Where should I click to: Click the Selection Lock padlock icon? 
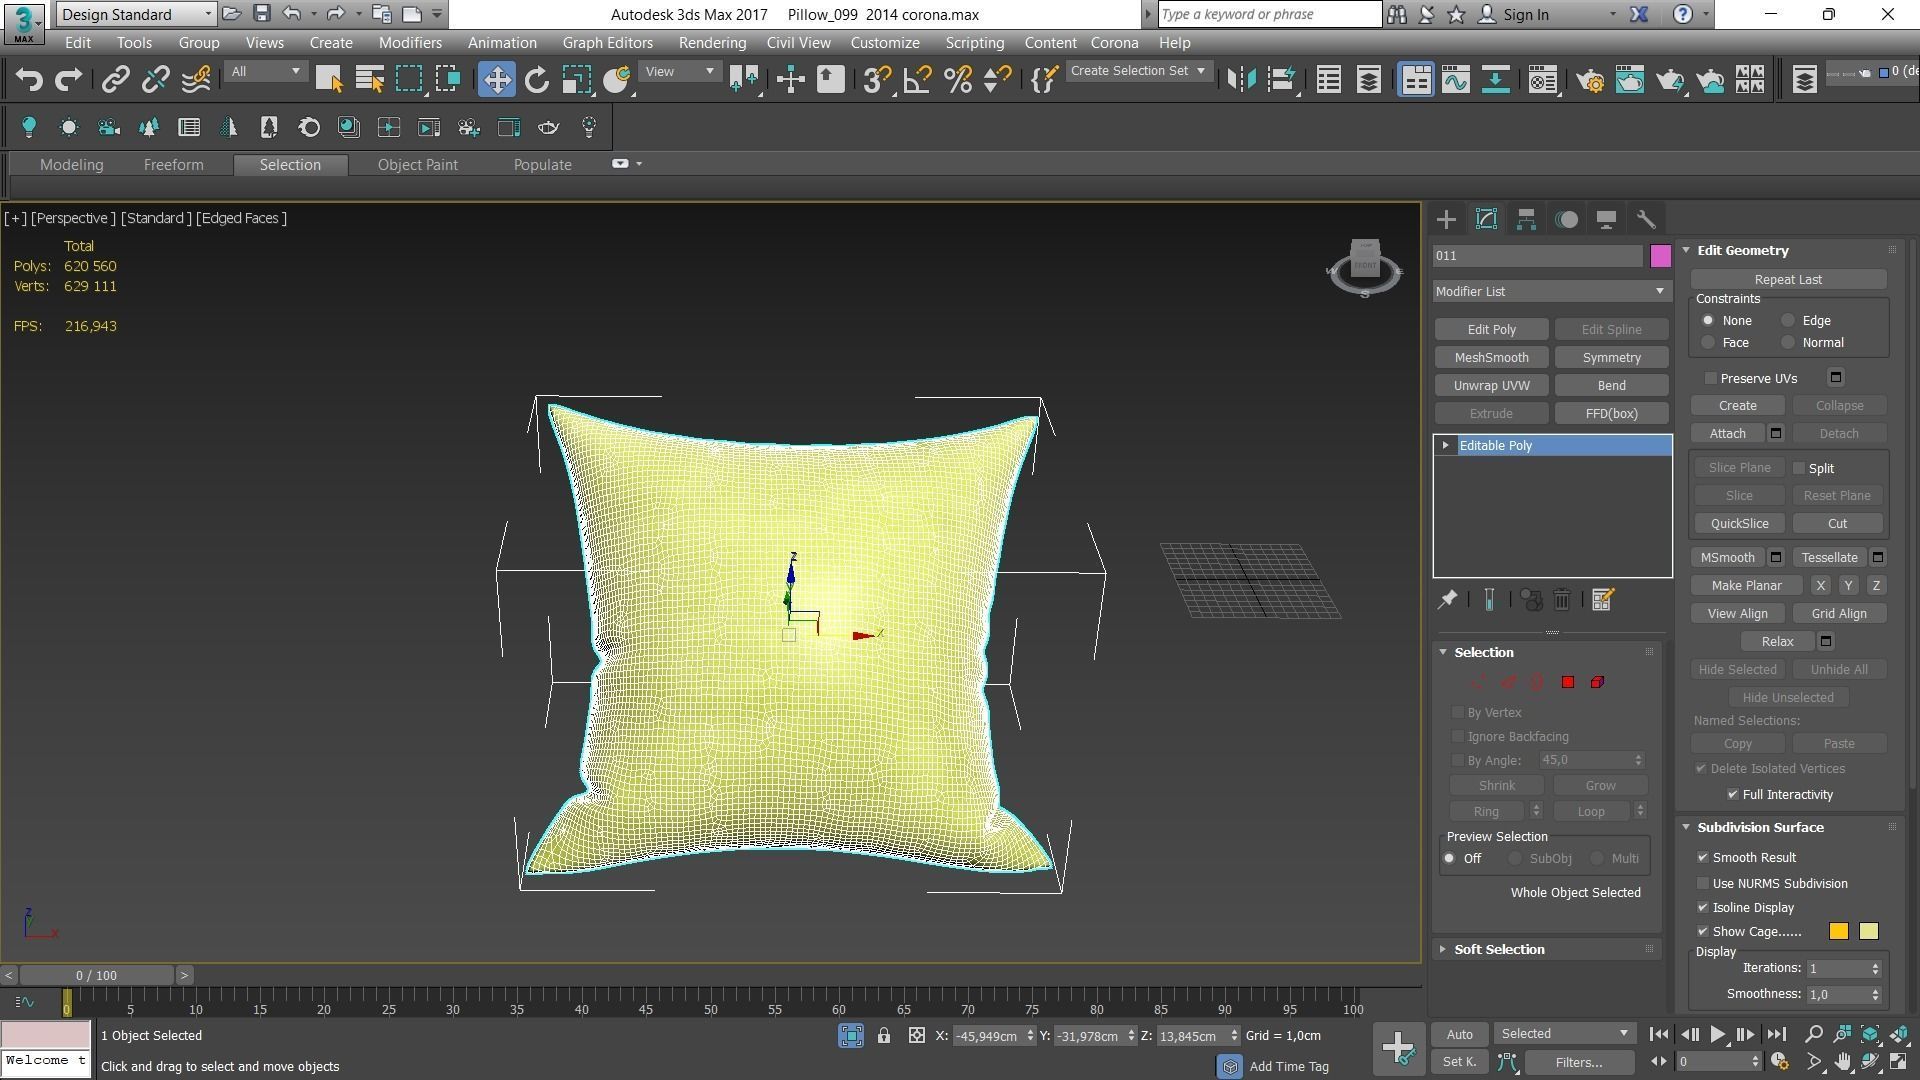(884, 1036)
